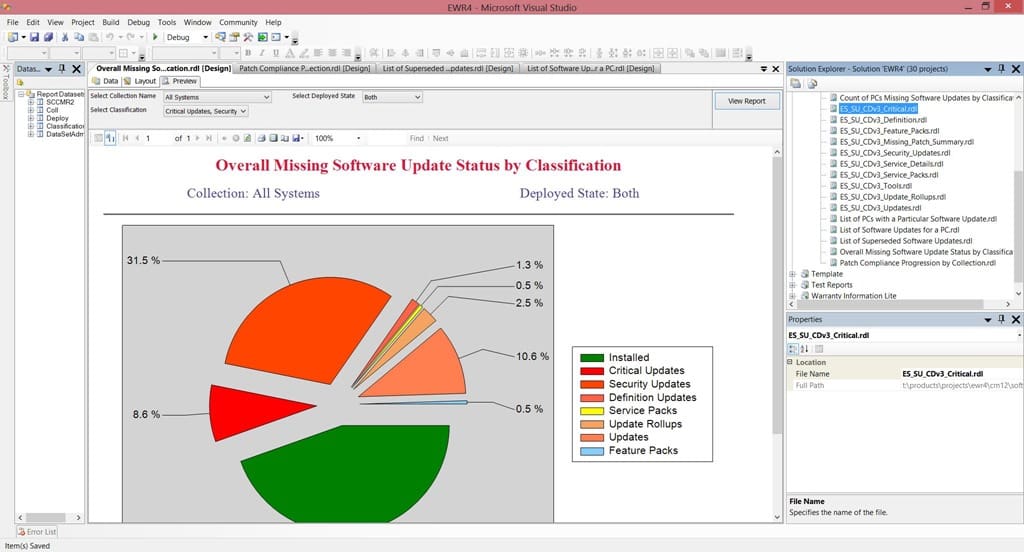Open the active files list dropdown arrow

pyautogui.click(x=763, y=69)
